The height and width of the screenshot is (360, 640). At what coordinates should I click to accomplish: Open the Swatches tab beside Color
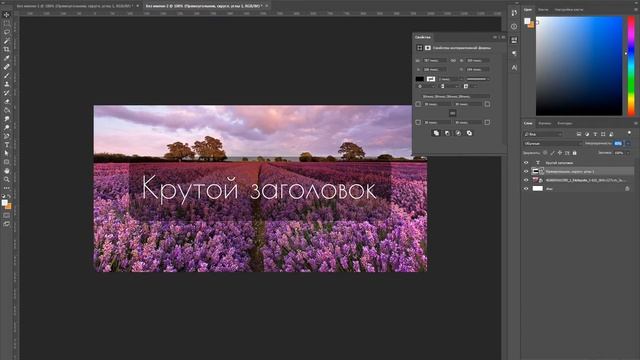click(x=543, y=9)
